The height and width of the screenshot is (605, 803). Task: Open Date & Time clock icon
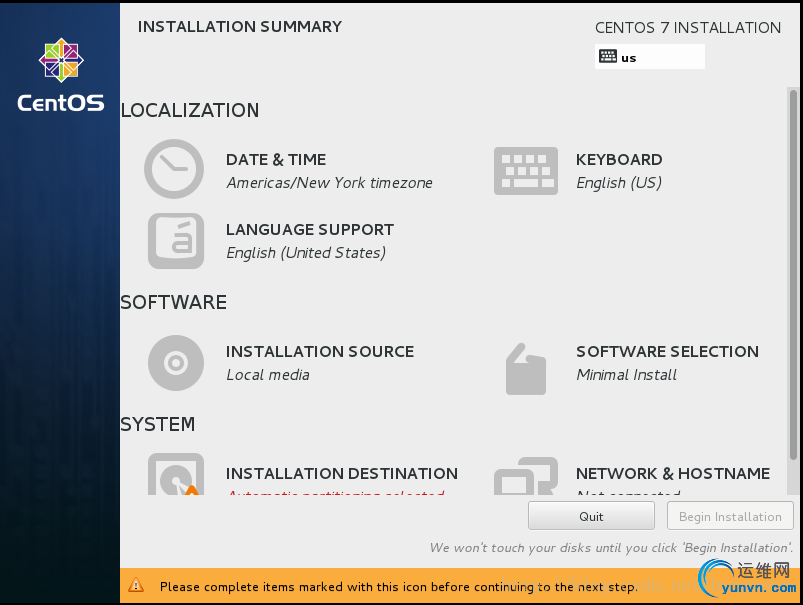coord(174,169)
